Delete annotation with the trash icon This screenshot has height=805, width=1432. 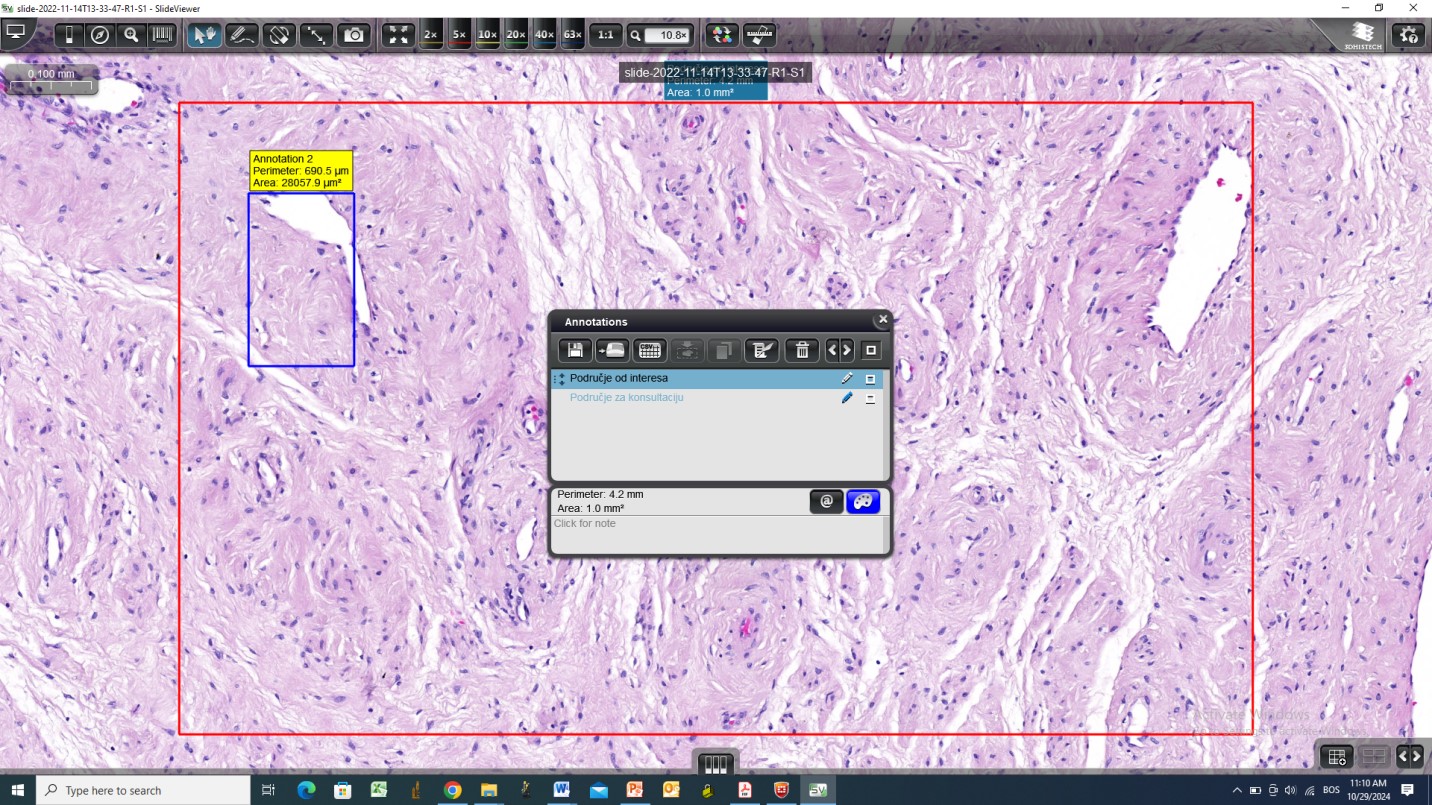(x=802, y=350)
